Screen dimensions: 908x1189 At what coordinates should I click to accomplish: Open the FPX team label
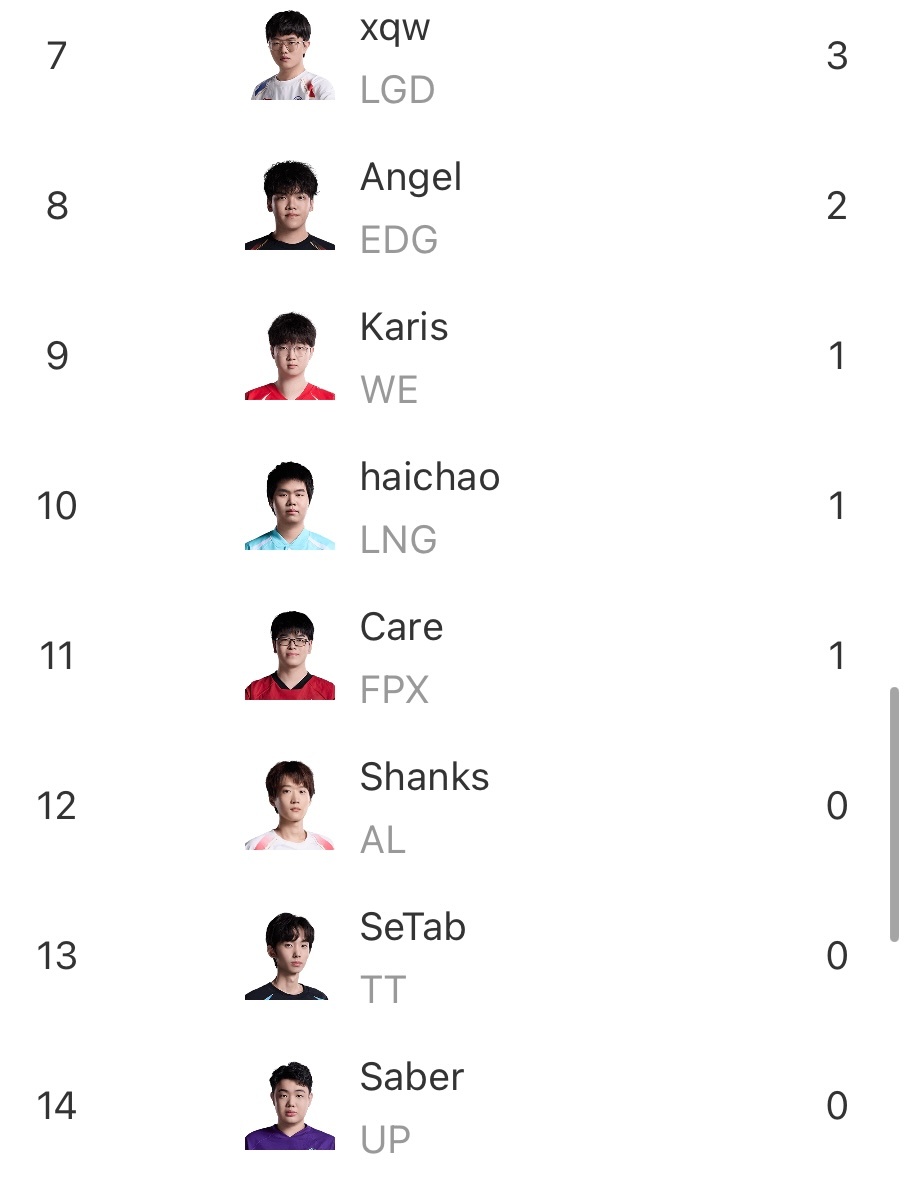click(394, 690)
